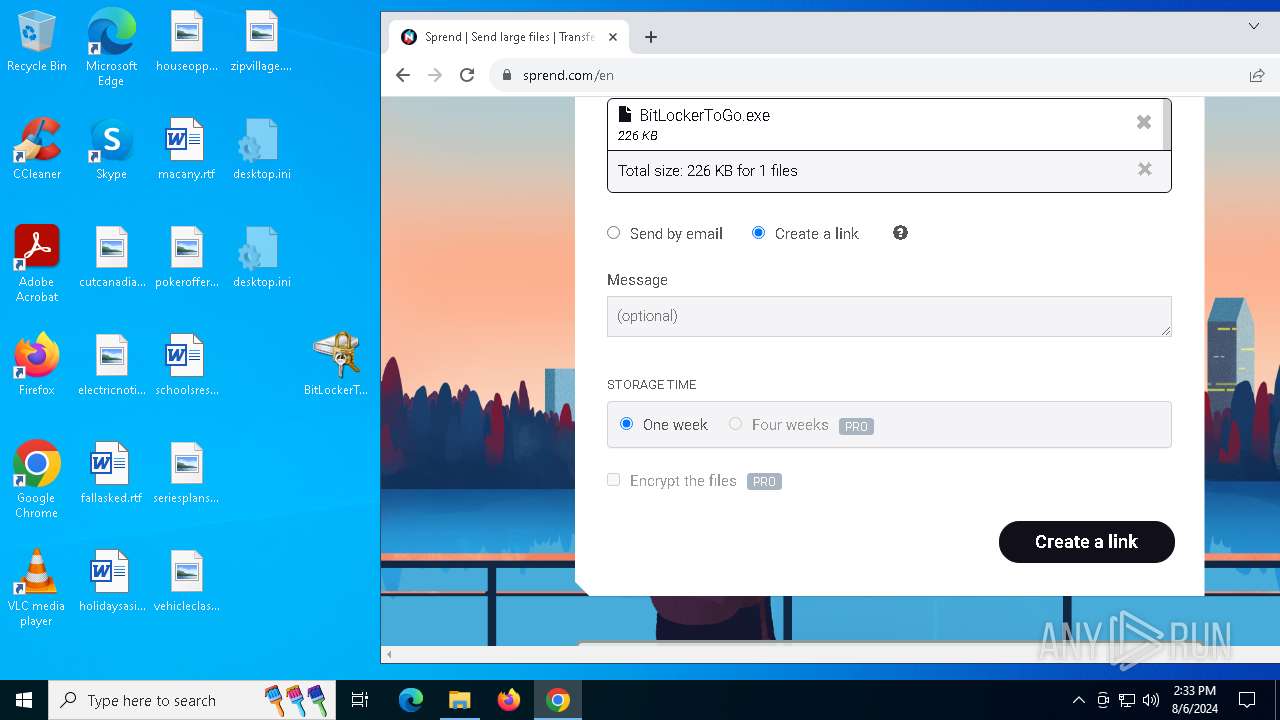Open the CCleaner desktop shortcut
1280x720 pixels.
tap(37, 150)
